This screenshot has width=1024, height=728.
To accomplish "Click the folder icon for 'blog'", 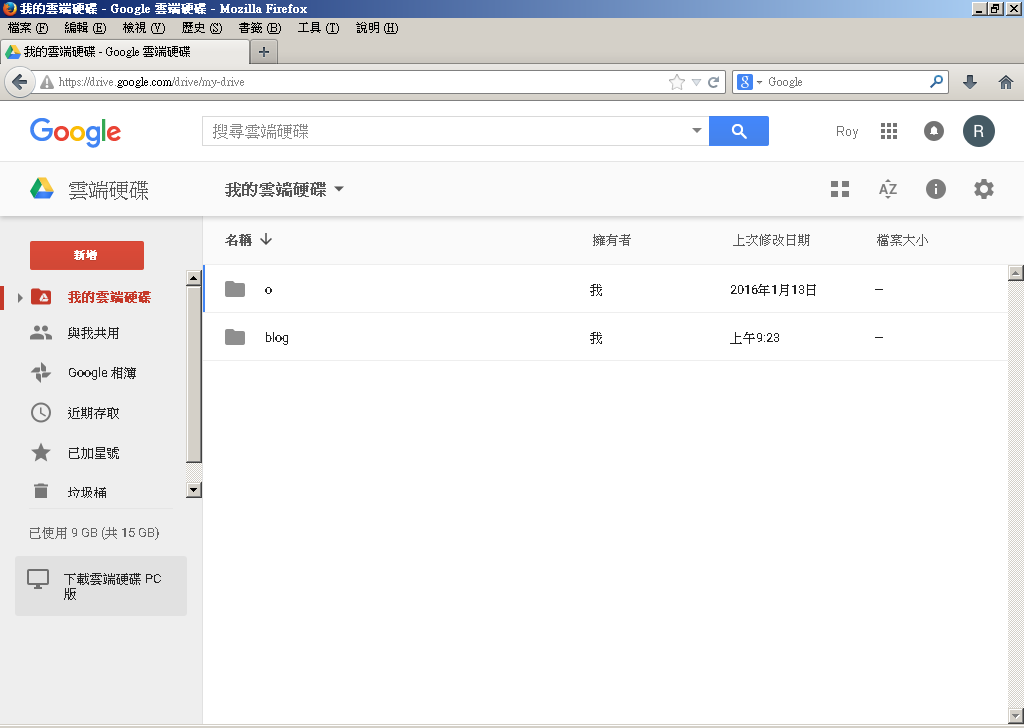I will pyautogui.click(x=235, y=337).
